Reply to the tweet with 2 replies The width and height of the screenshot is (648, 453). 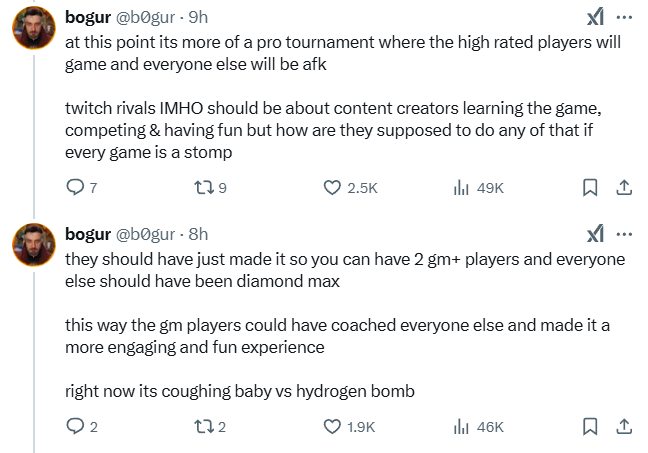pos(75,427)
